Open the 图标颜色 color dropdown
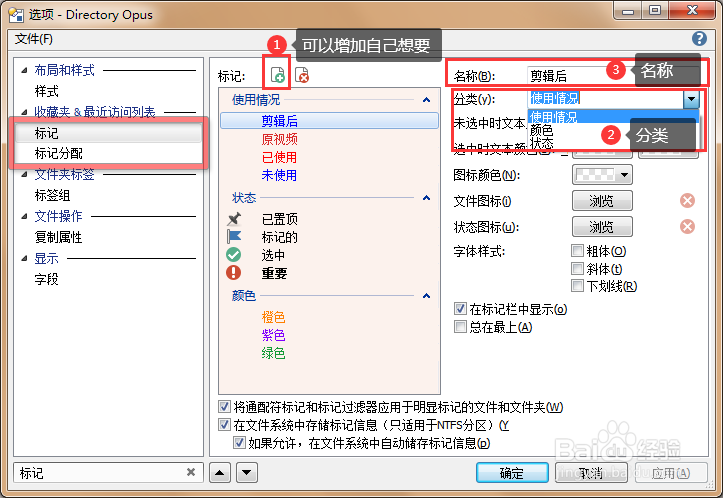 coord(602,175)
